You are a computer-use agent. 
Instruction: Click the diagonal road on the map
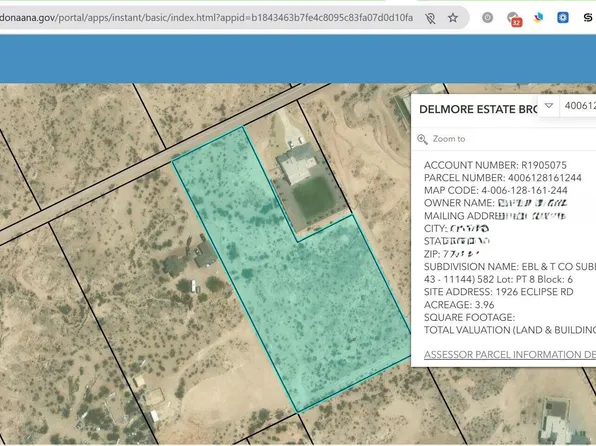pyautogui.click(x=160, y=160)
